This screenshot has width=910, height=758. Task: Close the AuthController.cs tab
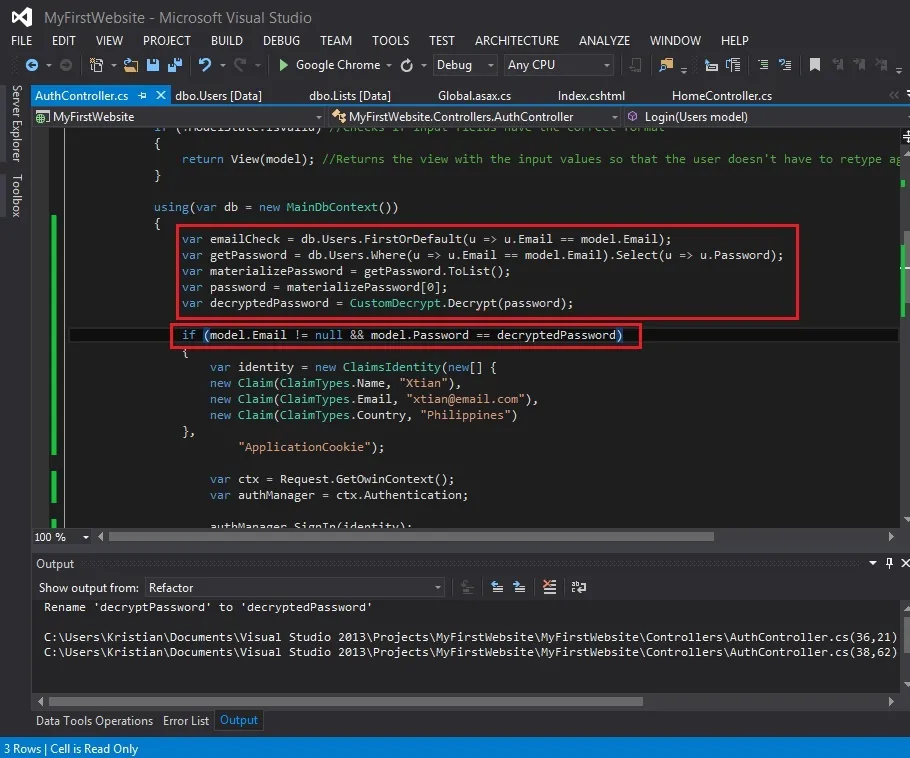coord(161,95)
